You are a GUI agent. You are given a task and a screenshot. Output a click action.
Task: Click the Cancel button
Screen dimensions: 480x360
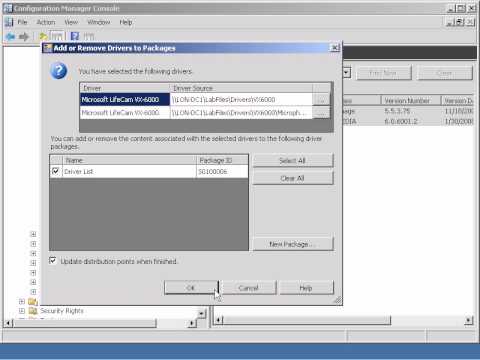pyautogui.click(x=249, y=288)
